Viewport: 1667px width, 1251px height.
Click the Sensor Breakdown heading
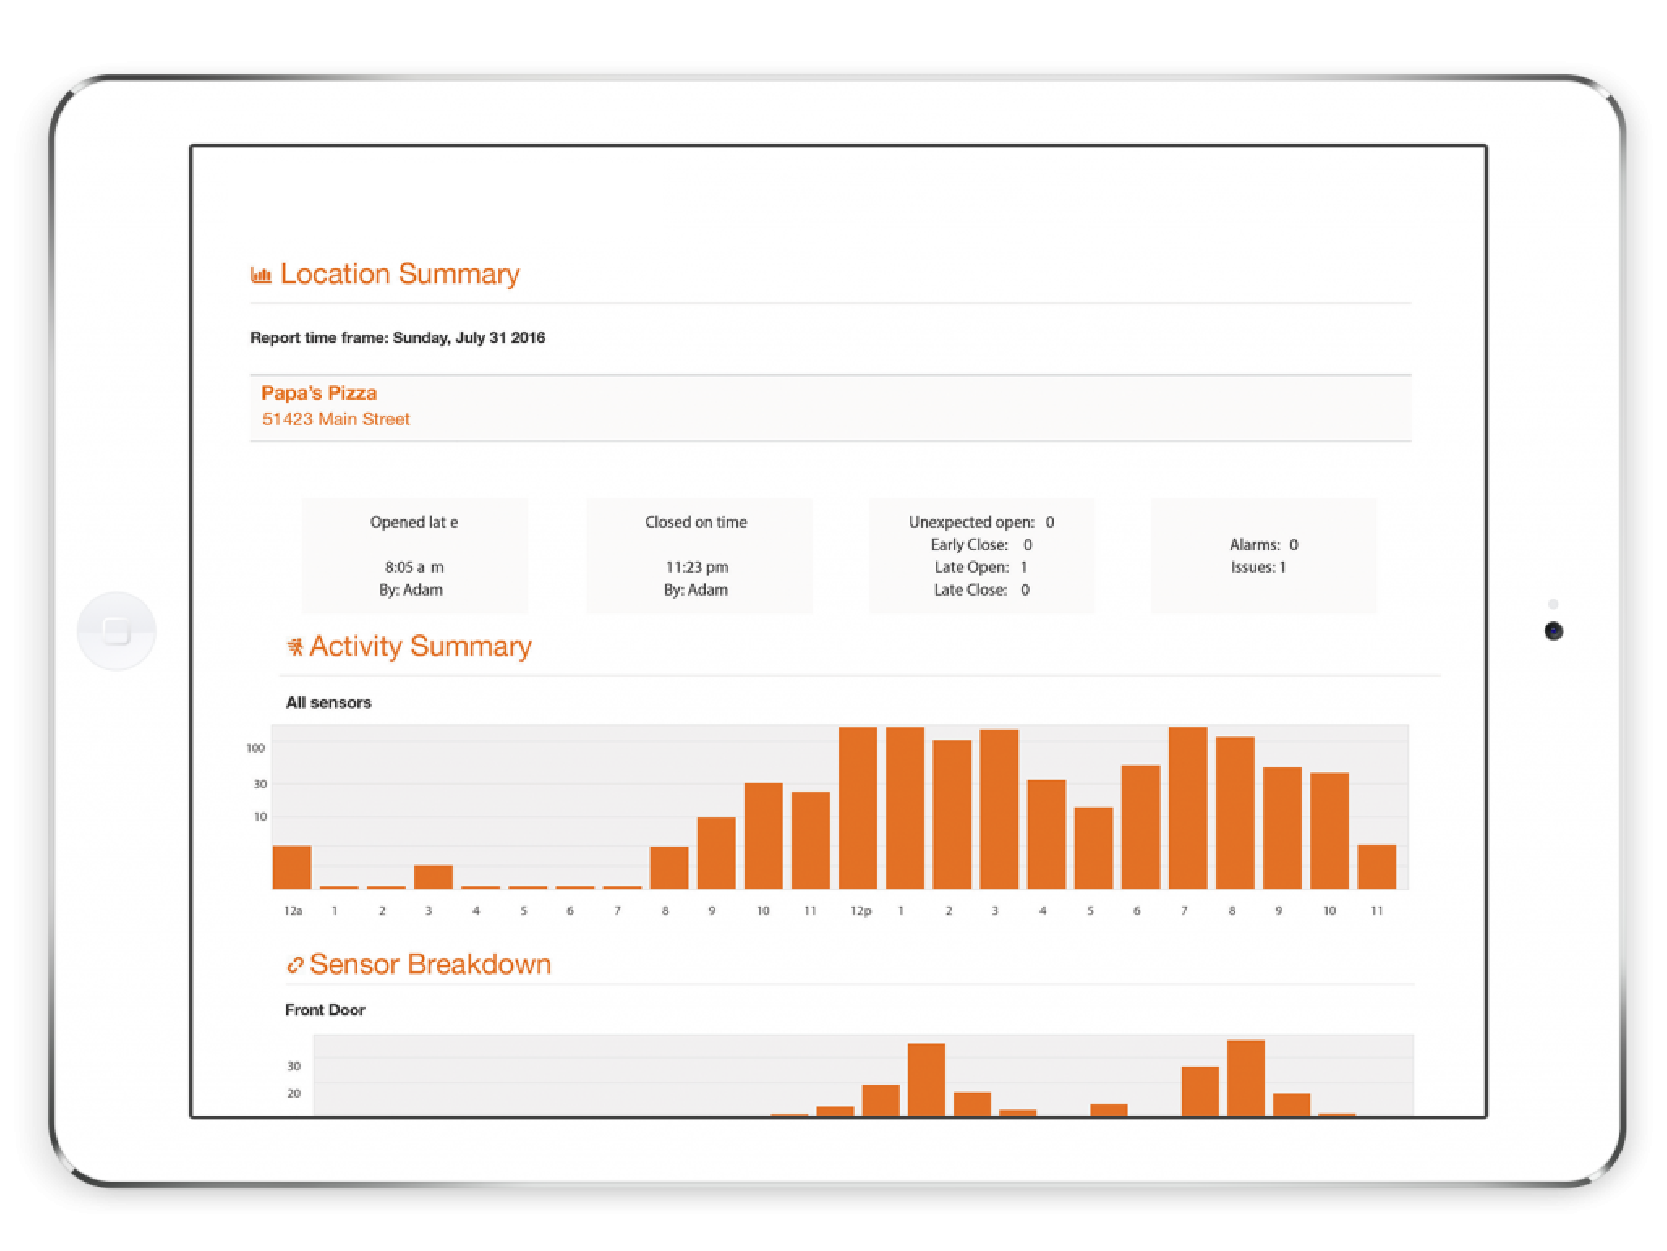430,964
